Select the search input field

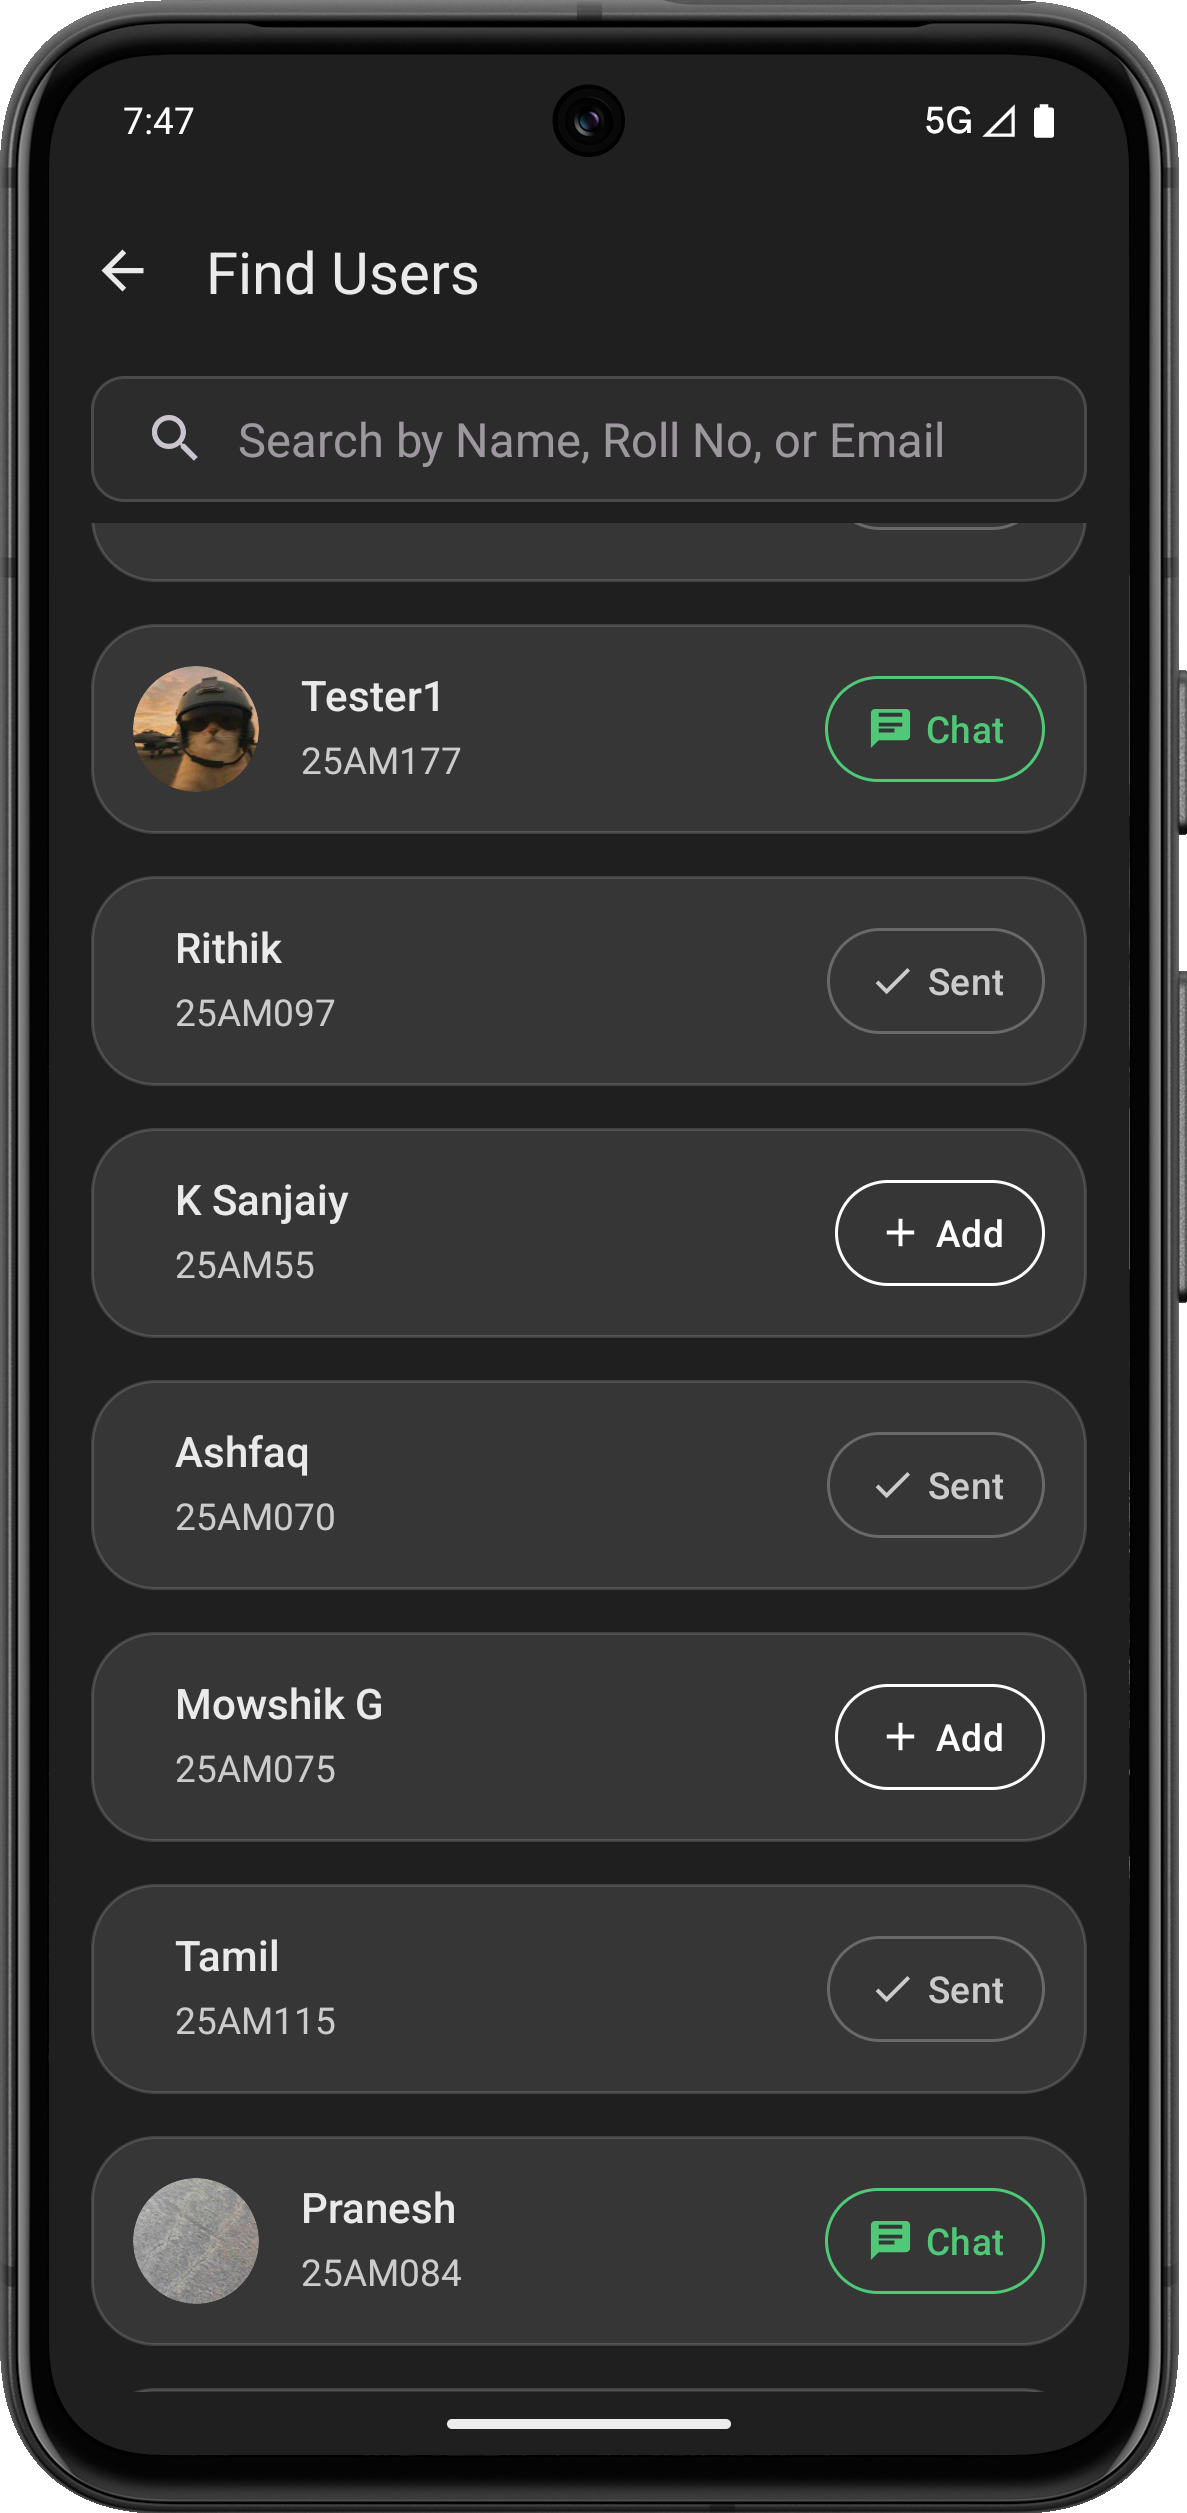(x=590, y=439)
